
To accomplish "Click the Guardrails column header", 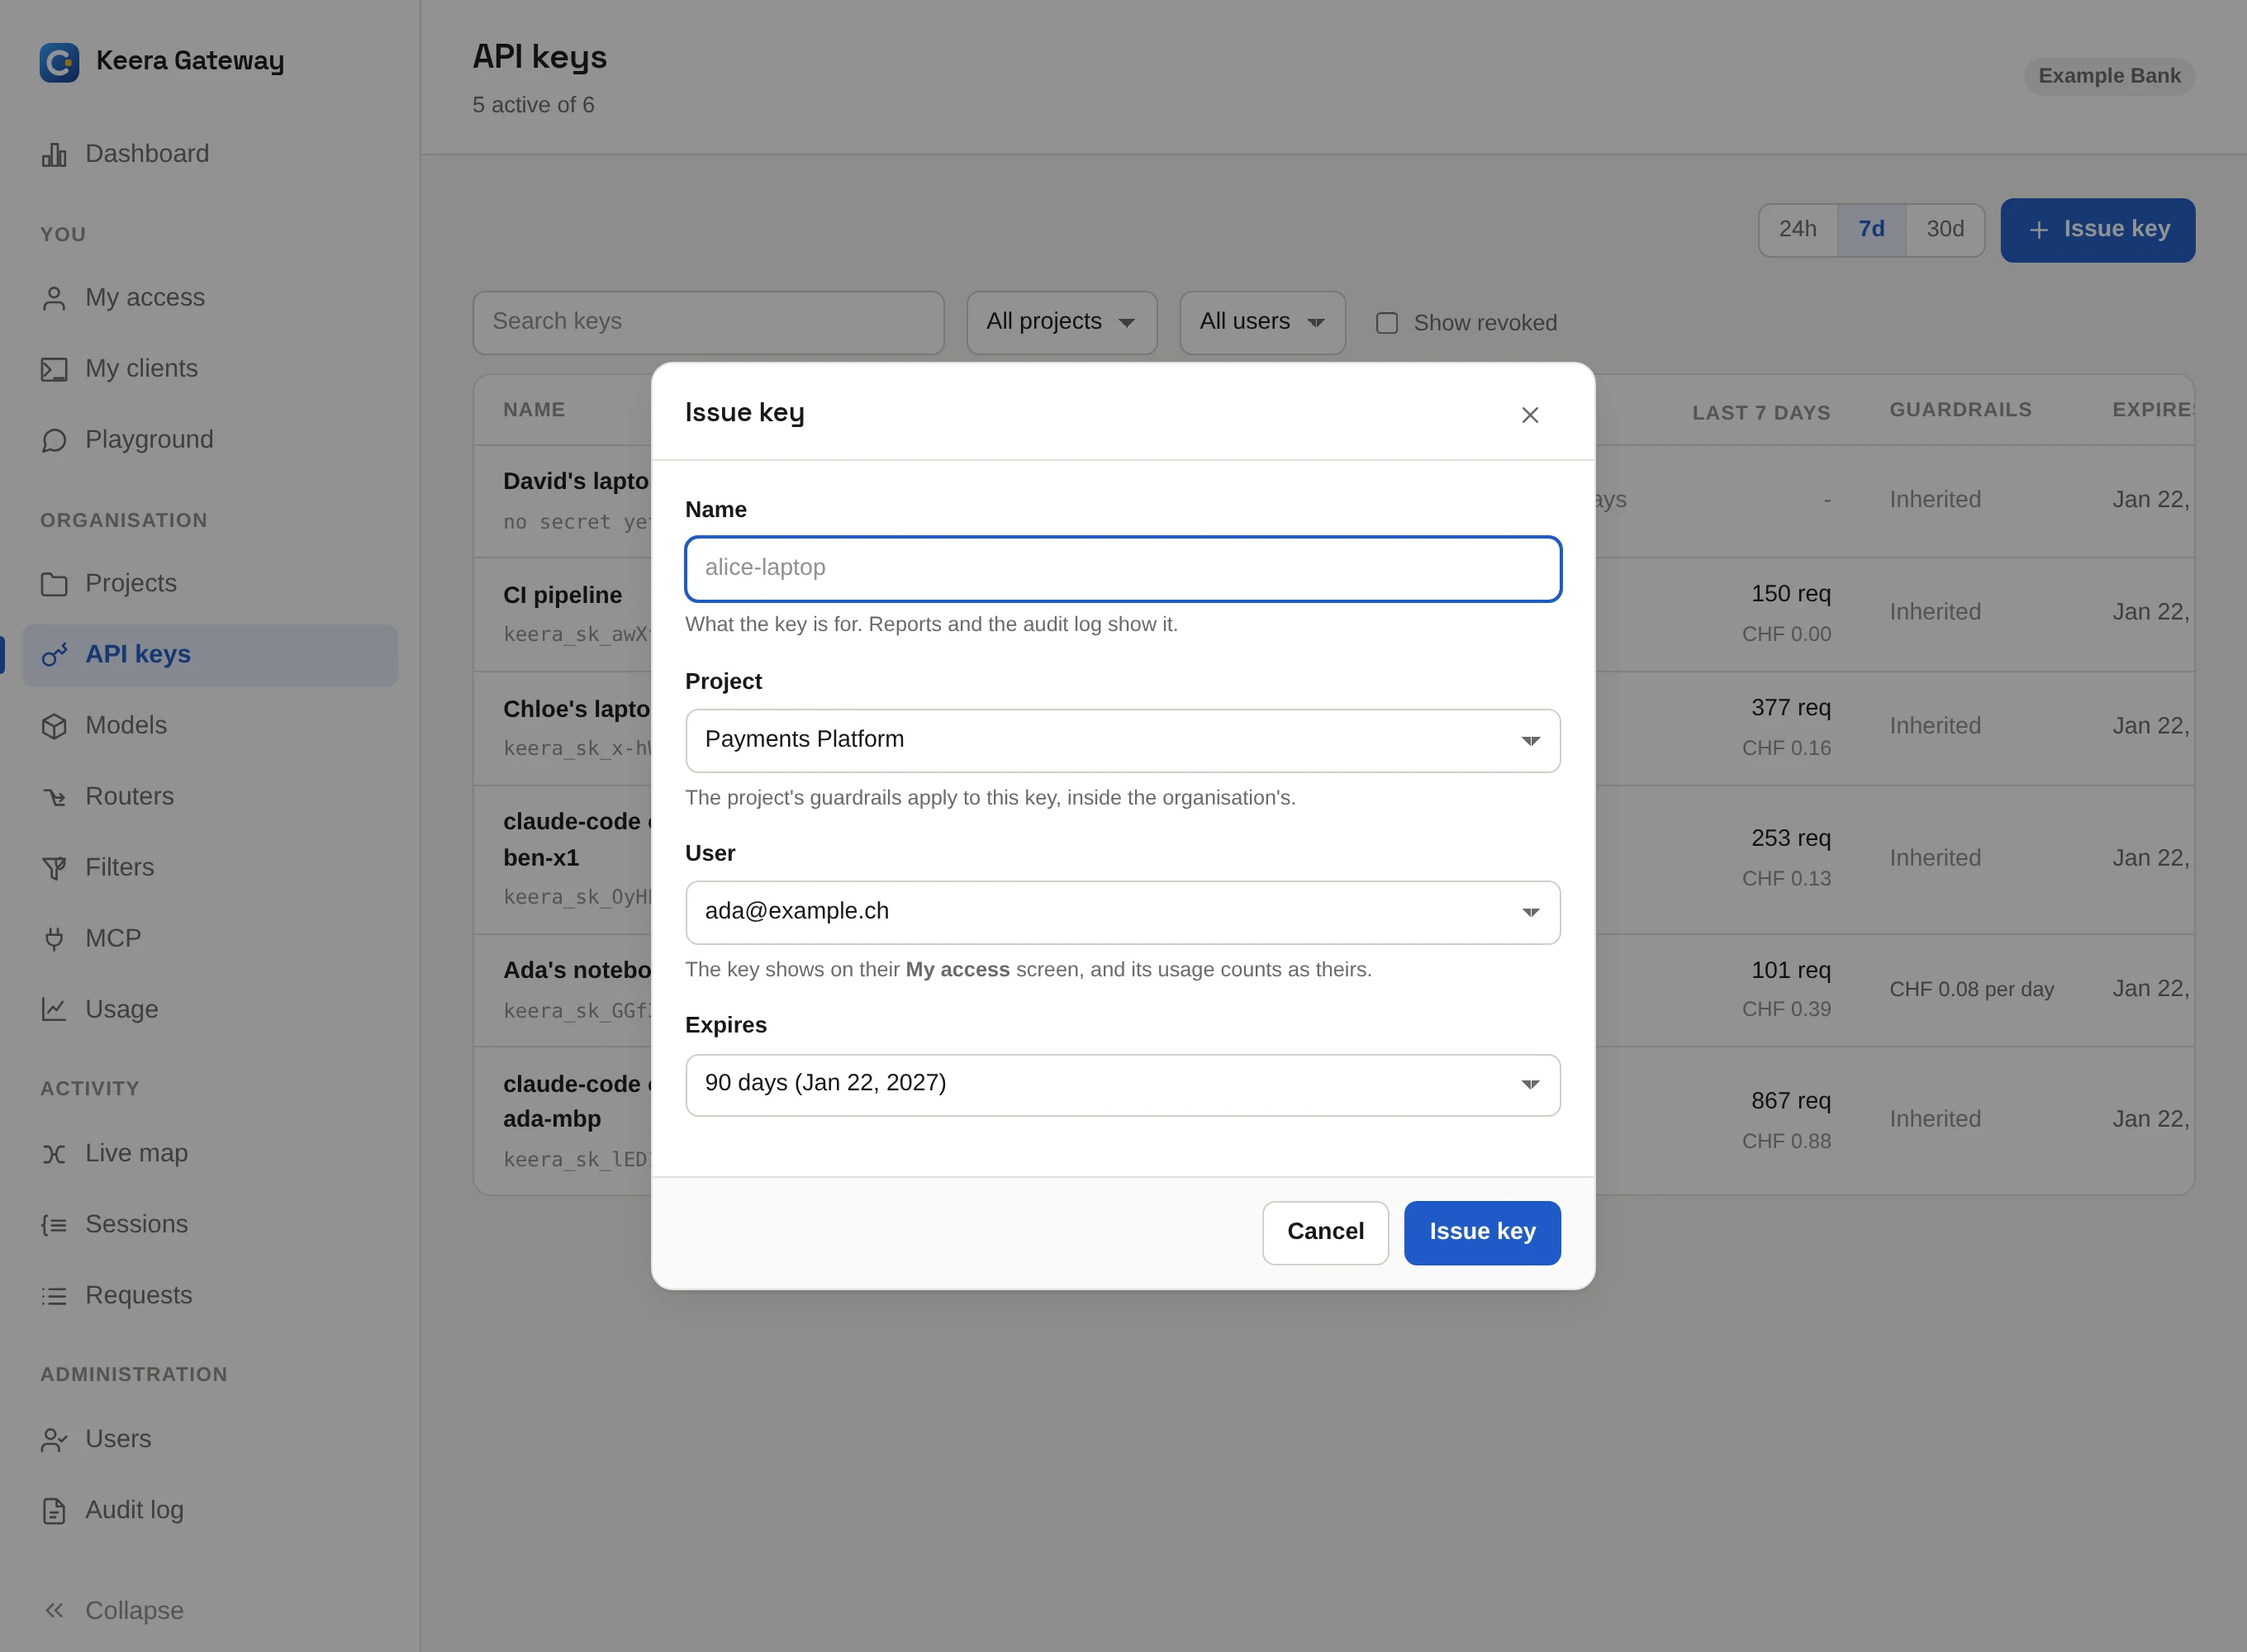I will pyautogui.click(x=1961, y=410).
